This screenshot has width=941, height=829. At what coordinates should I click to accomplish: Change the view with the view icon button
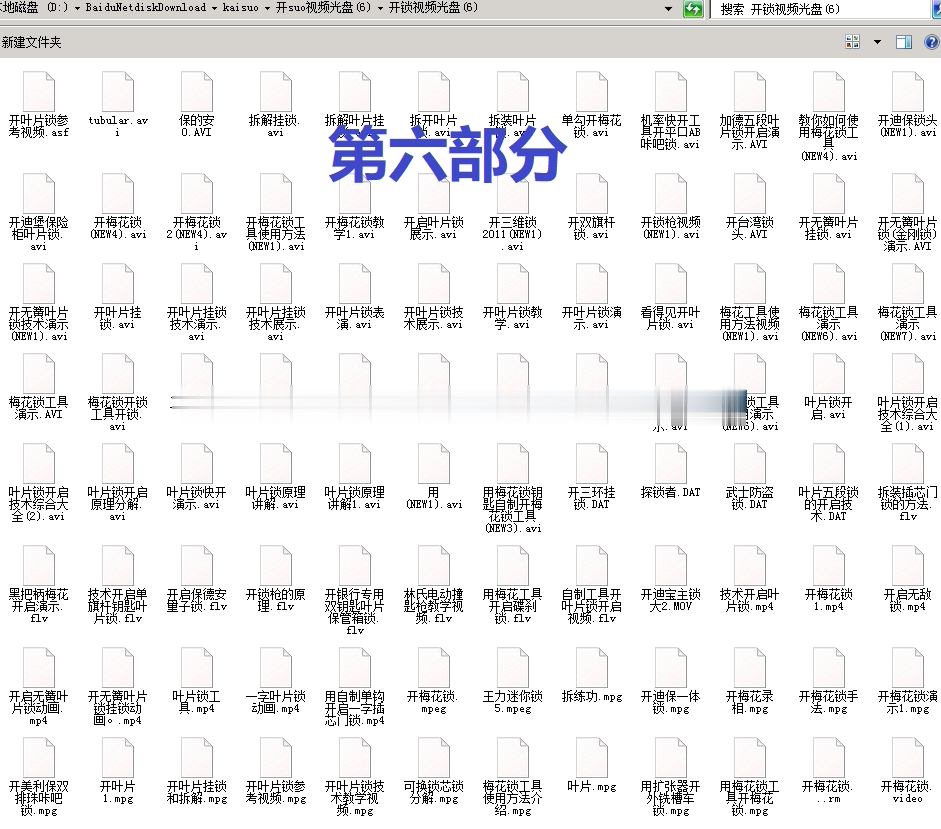852,41
